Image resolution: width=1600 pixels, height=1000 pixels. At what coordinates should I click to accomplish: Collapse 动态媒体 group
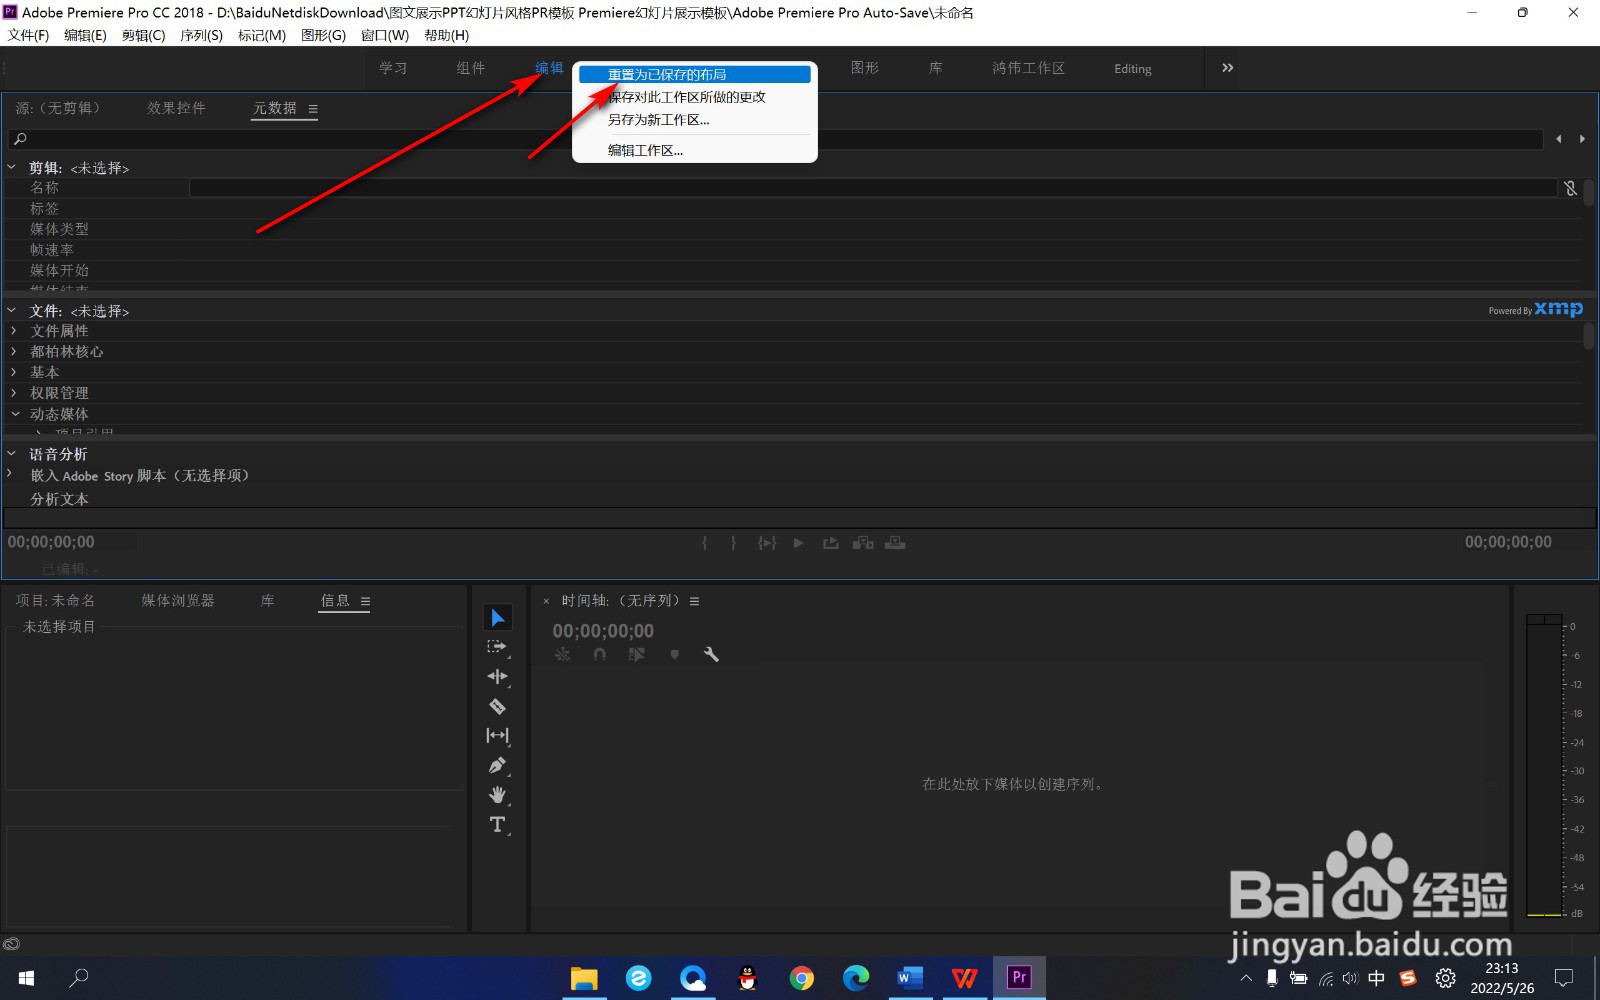click(x=15, y=413)
